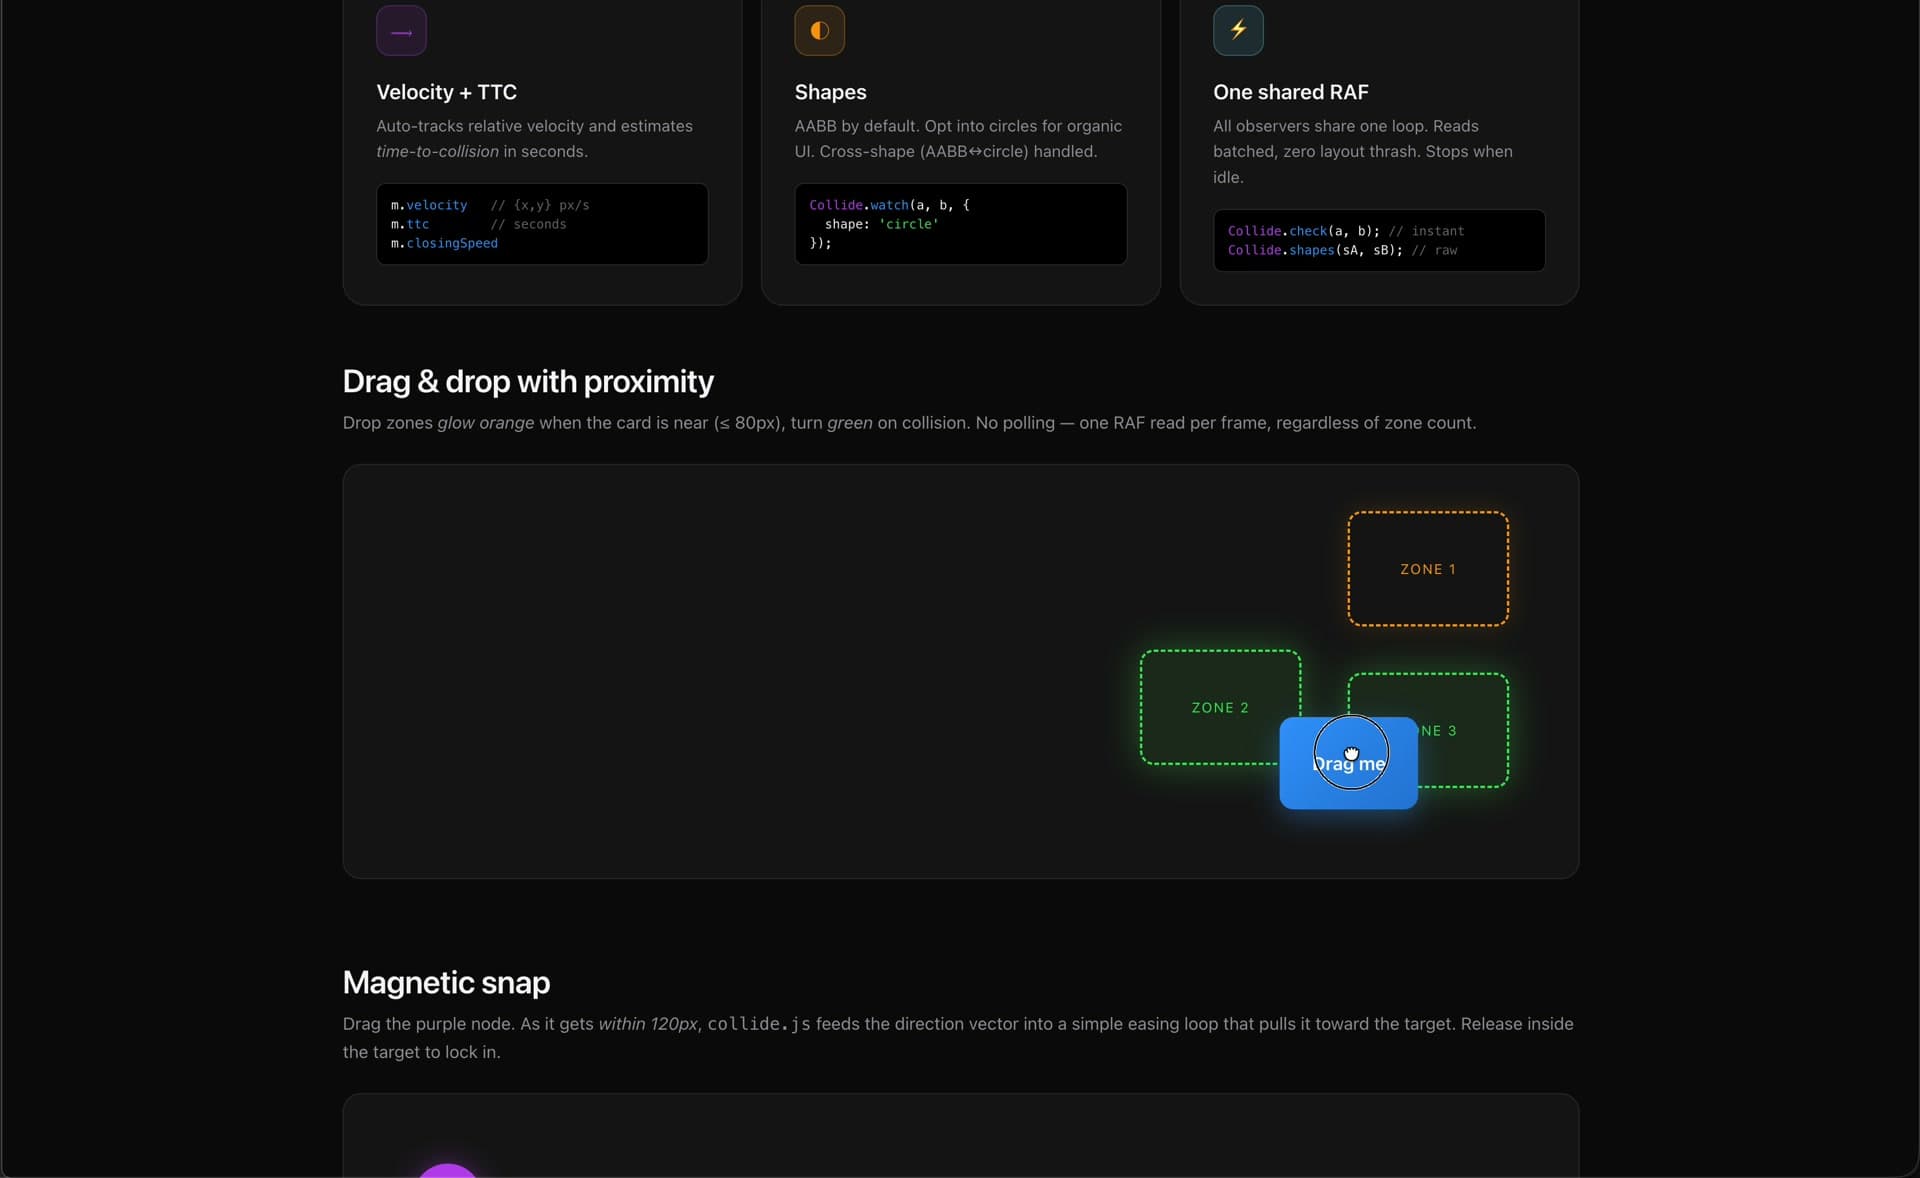Click the purple magnetic node circle
The width and height of the screenshot is (1920, 1178).
(x=447, y=1171)
